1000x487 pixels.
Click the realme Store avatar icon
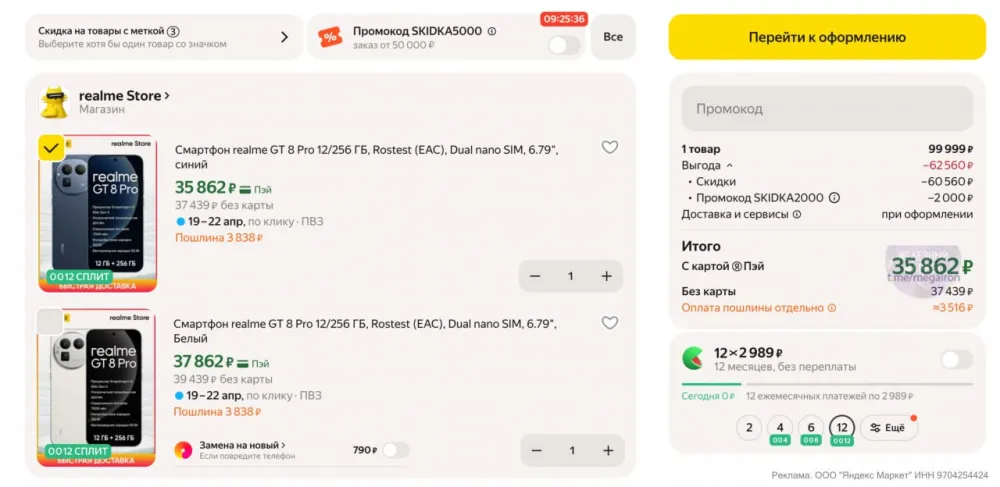click(x=53, y=102)
